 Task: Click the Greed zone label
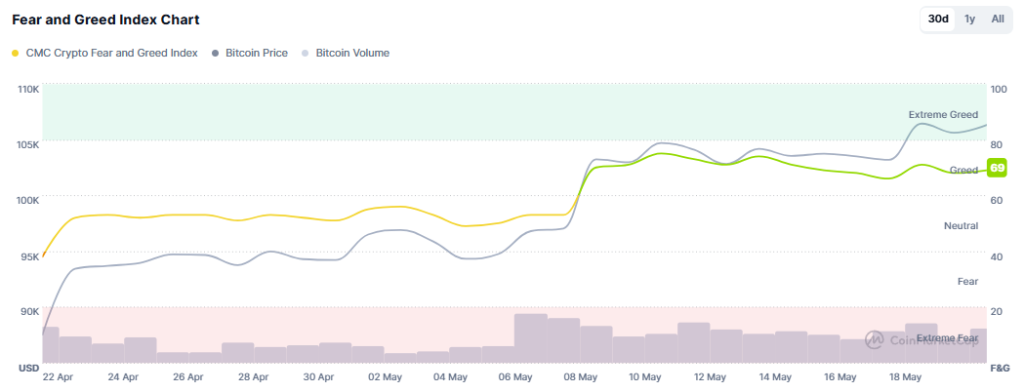point(963,171)
